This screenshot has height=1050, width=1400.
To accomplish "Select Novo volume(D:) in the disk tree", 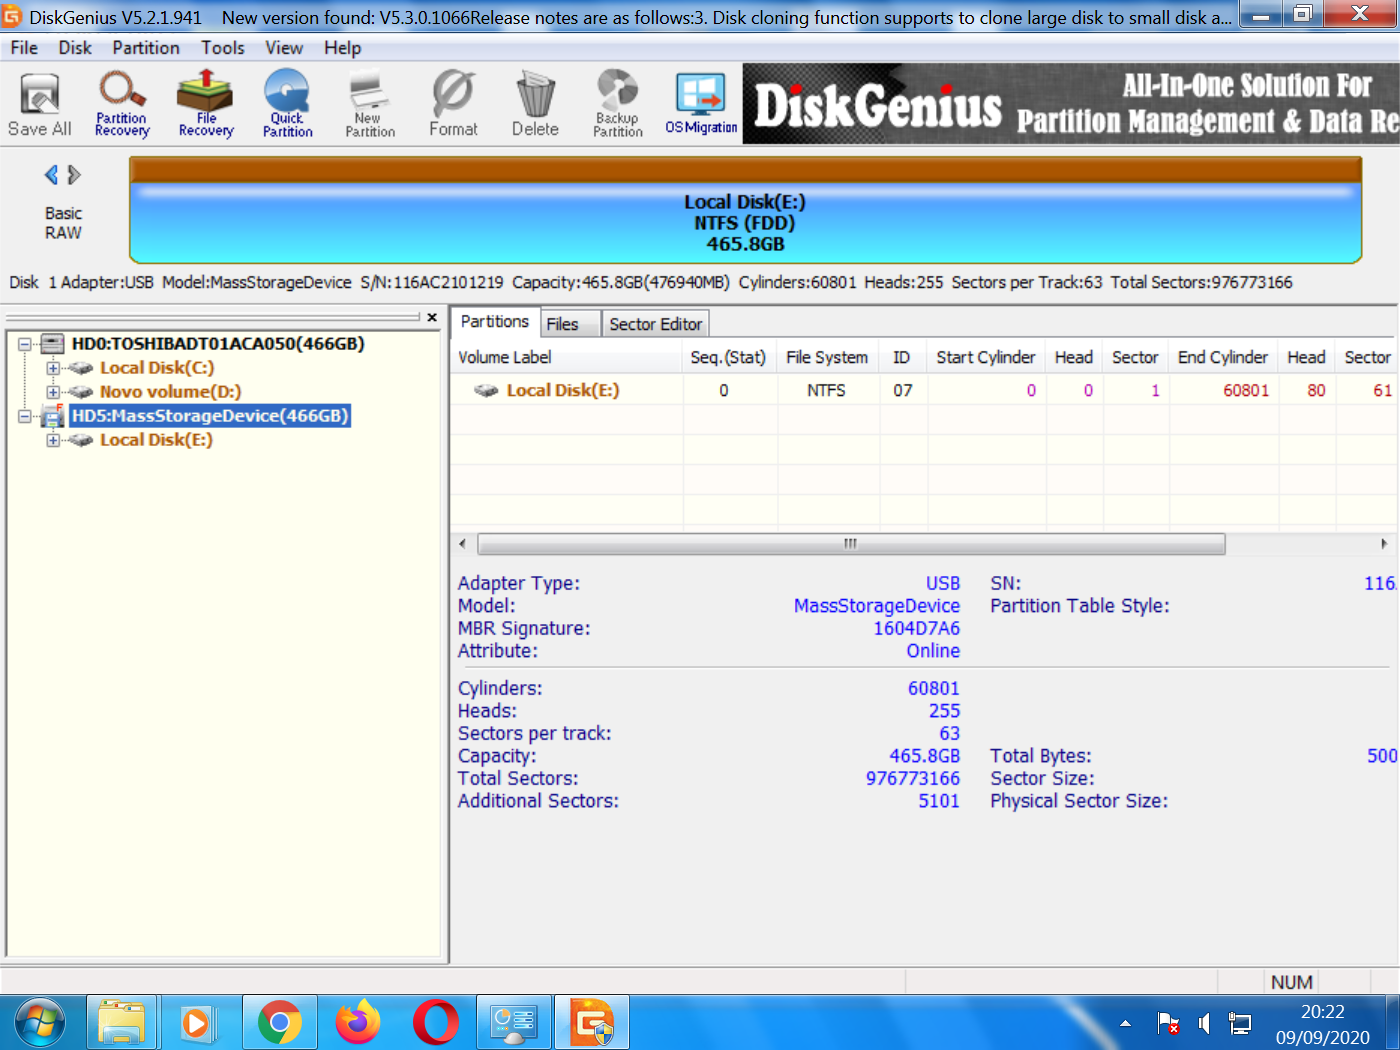I will click(170, 392).
